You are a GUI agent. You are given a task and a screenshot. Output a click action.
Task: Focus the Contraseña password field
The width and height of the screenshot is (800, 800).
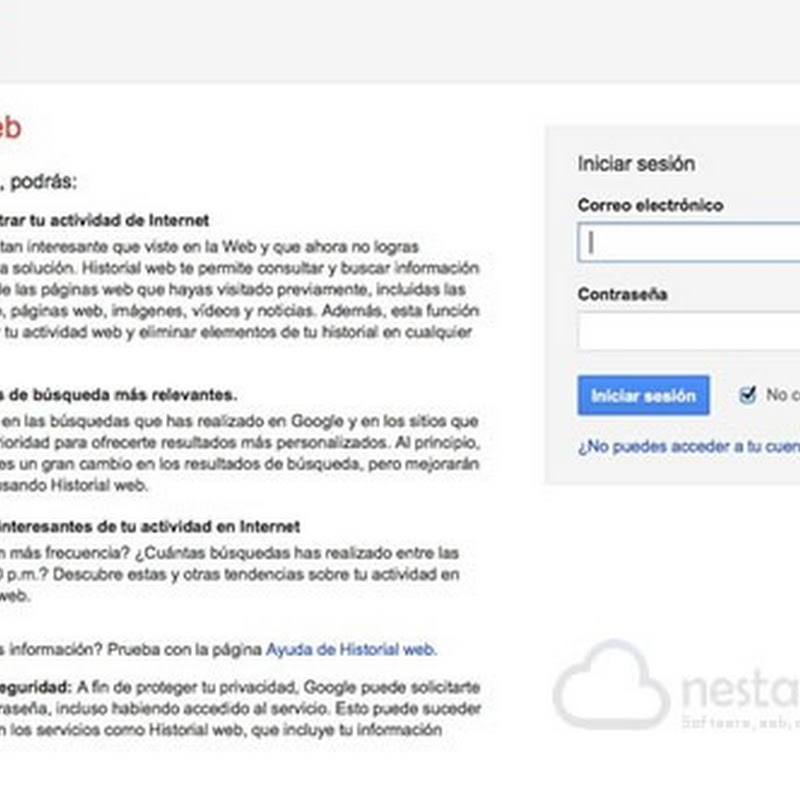(689, 331)
